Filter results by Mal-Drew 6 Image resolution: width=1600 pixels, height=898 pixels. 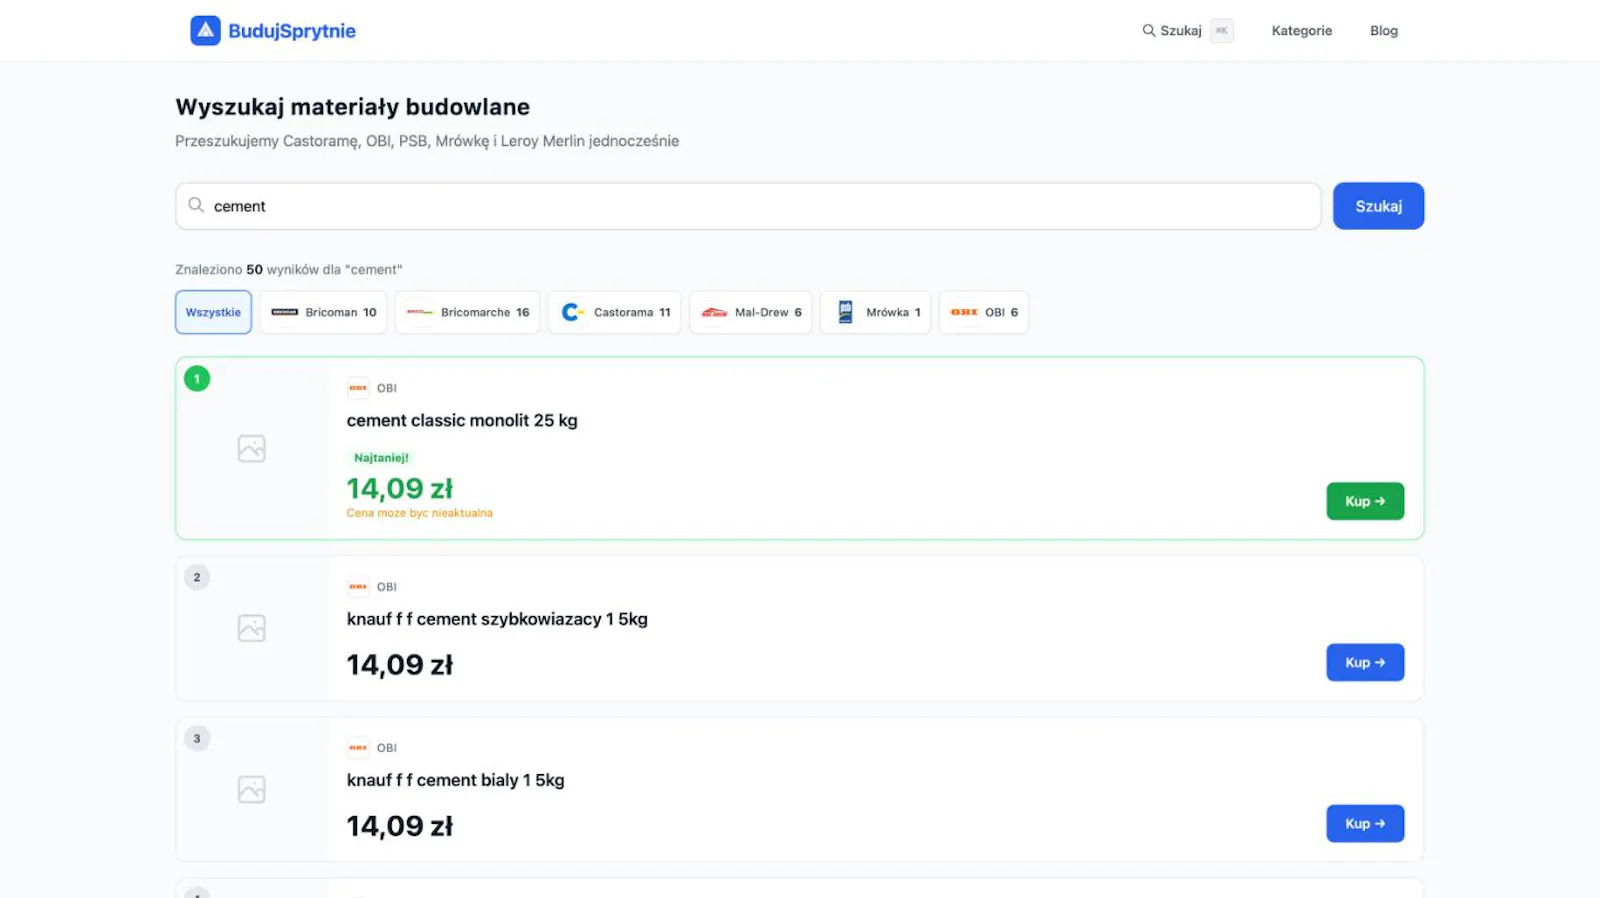point(750,312)
